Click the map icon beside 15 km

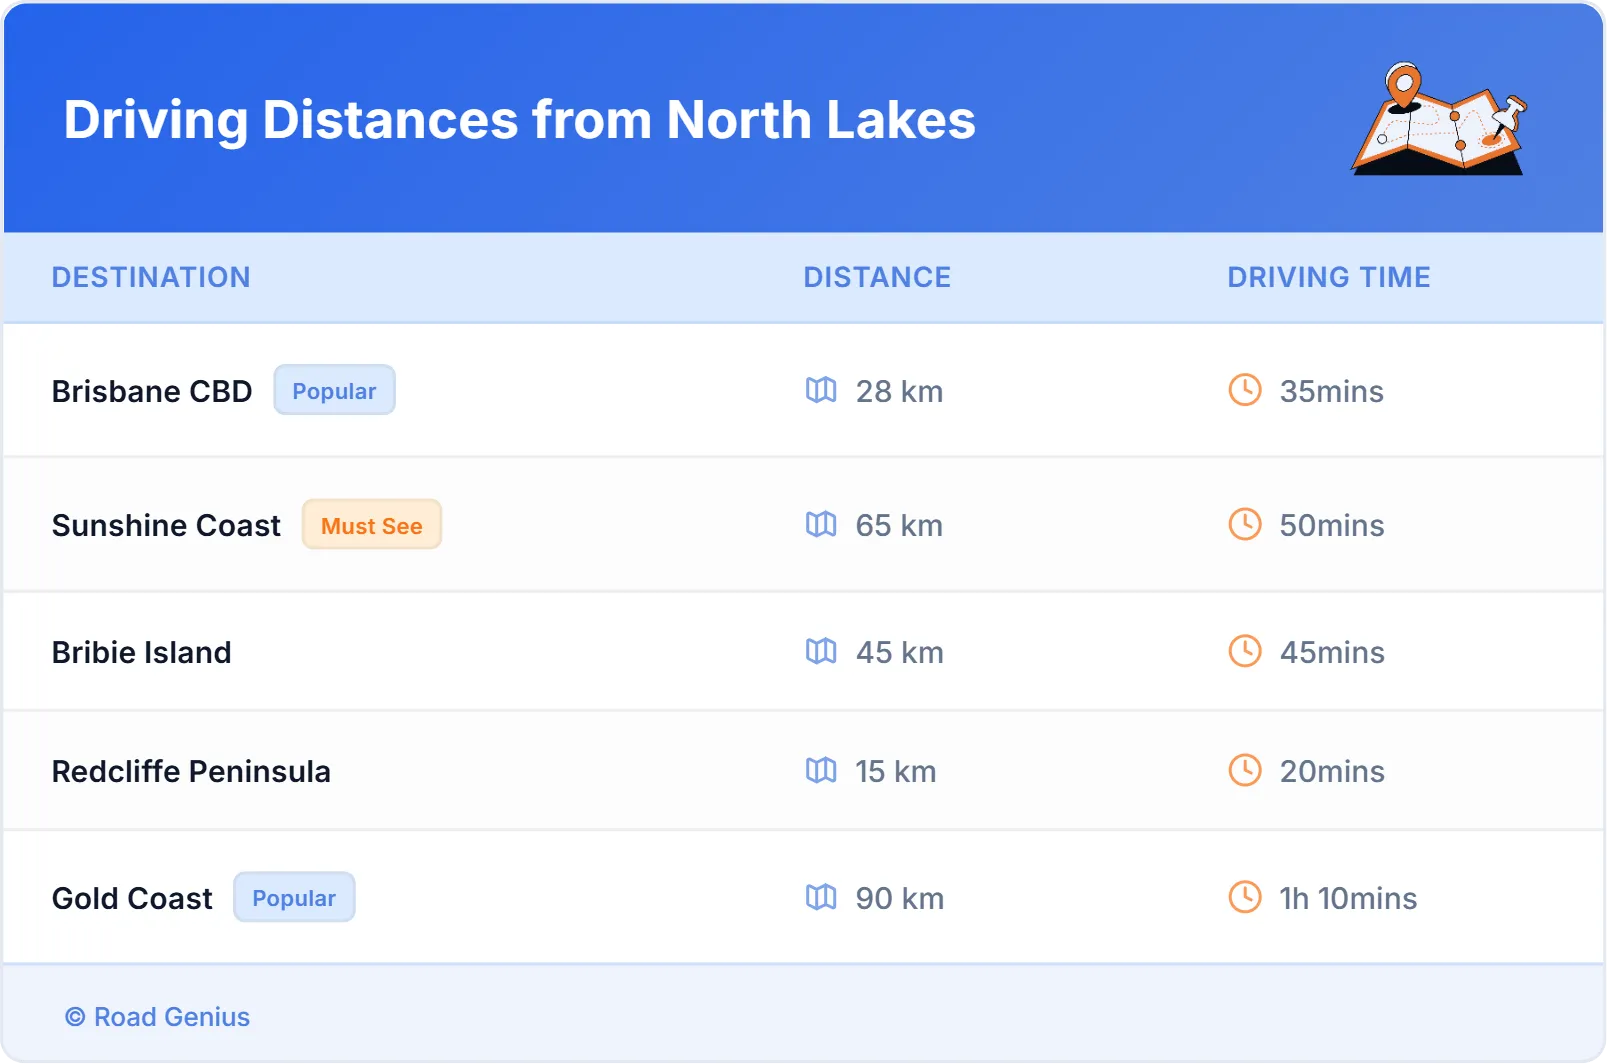click(x=821, y=770)
